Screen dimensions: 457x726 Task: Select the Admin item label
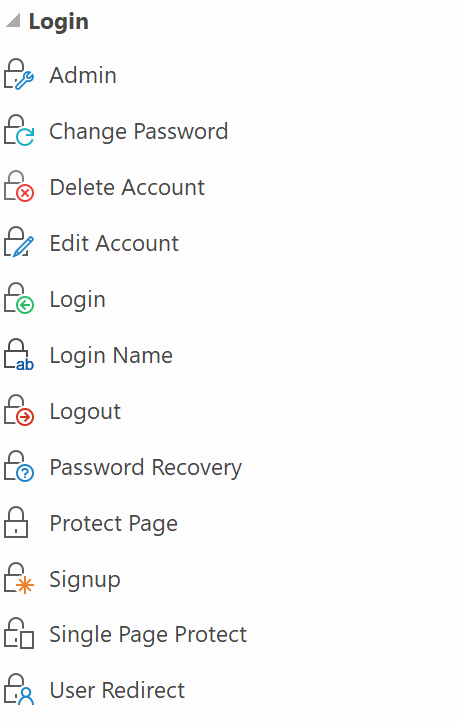[83, 75]
